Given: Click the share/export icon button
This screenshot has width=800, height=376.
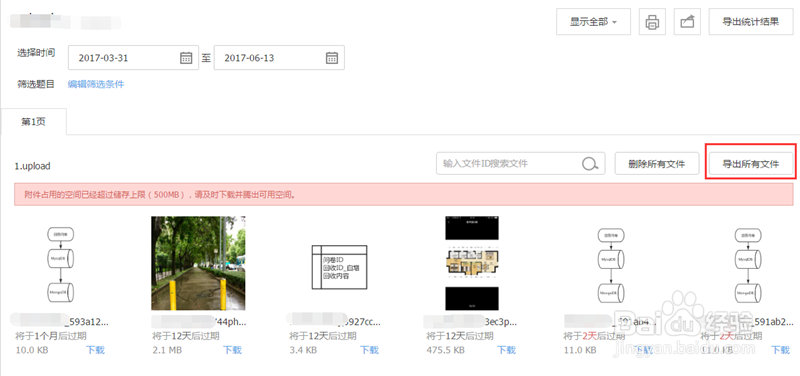Looking at the screenshot, I should (687, 22).
